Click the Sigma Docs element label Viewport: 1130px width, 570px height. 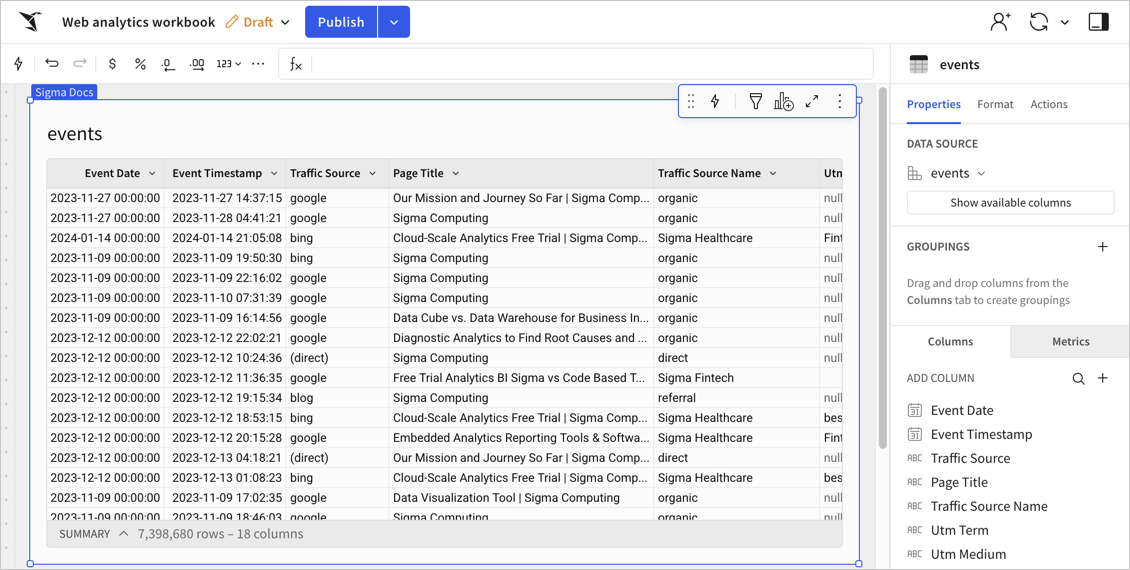tap(64, 92)
